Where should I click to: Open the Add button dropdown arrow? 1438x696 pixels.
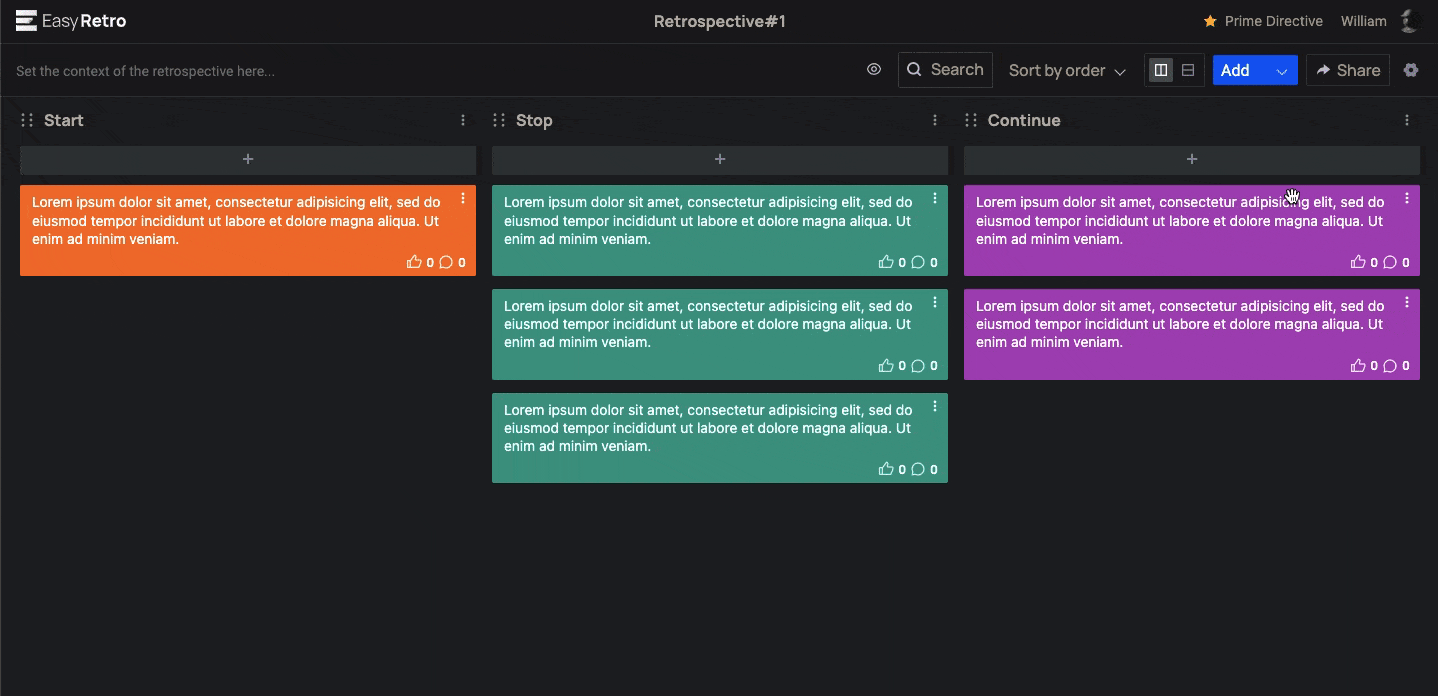coord(1281,71)
